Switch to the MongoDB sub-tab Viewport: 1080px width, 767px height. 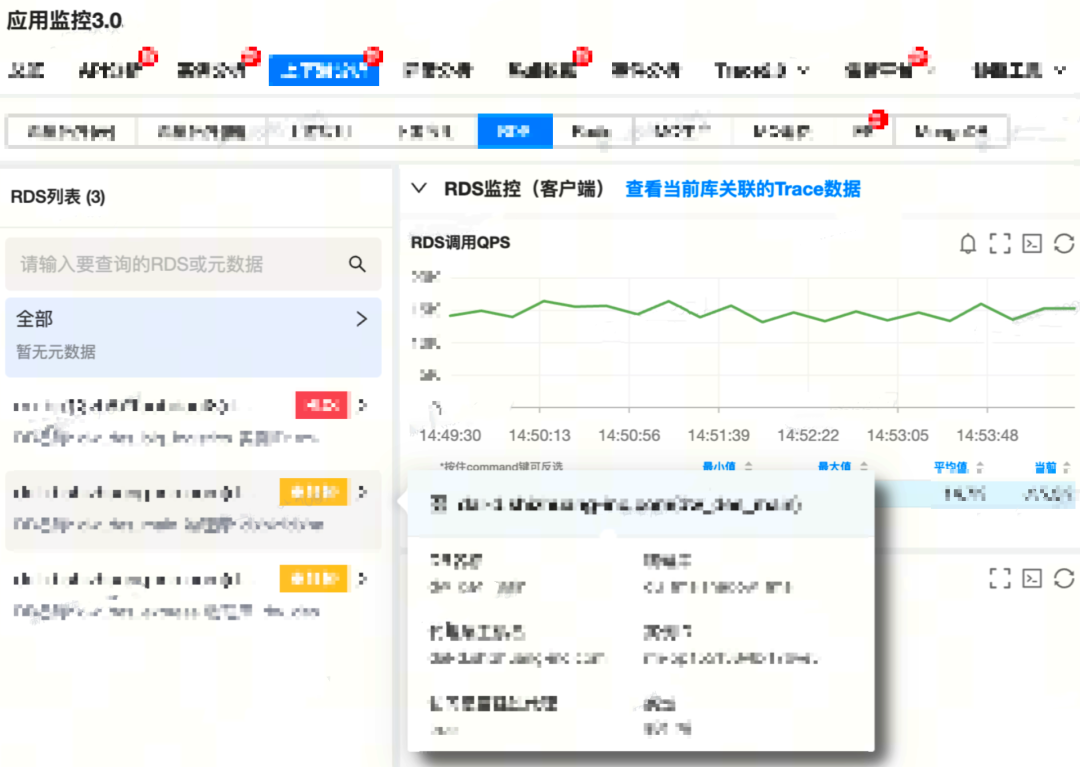tap(951, 131)
